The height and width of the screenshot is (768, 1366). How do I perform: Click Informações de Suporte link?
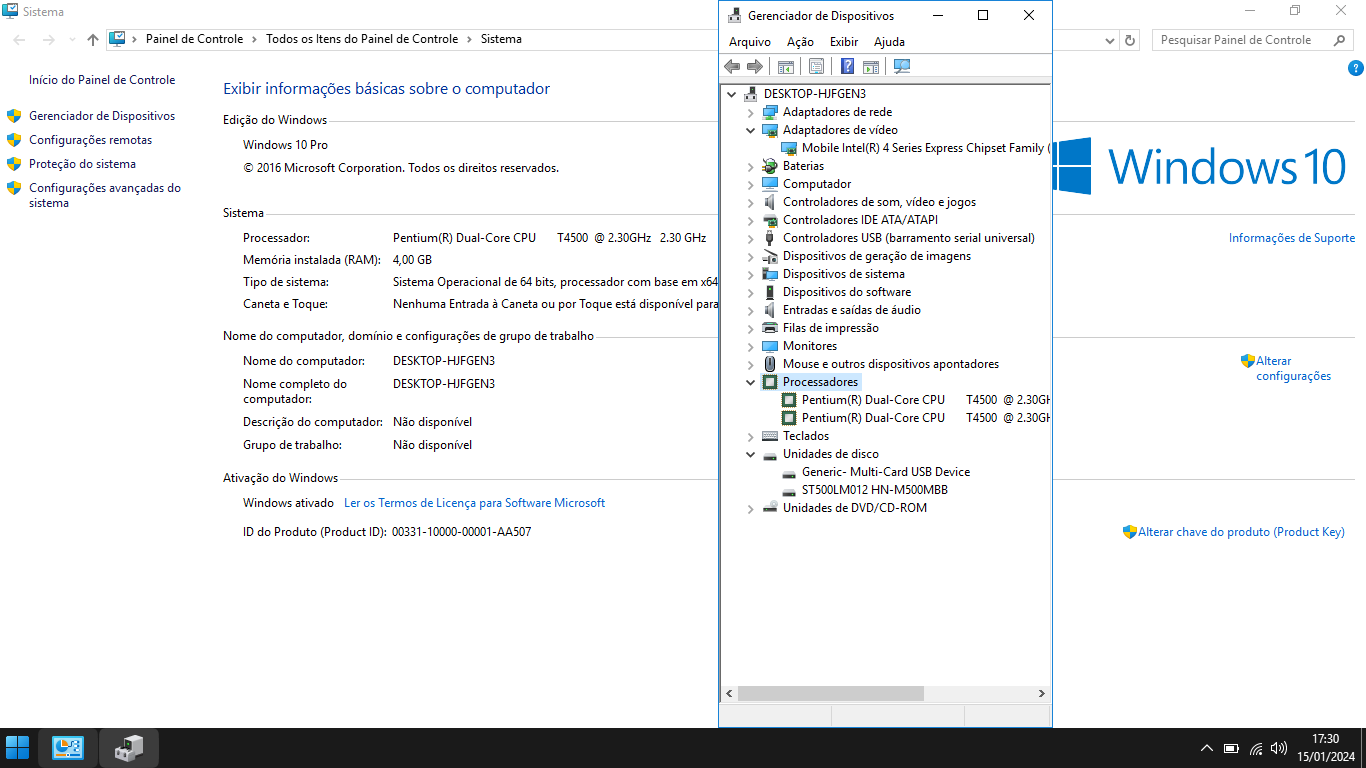pyautogui.click(x=1292, y=238)
